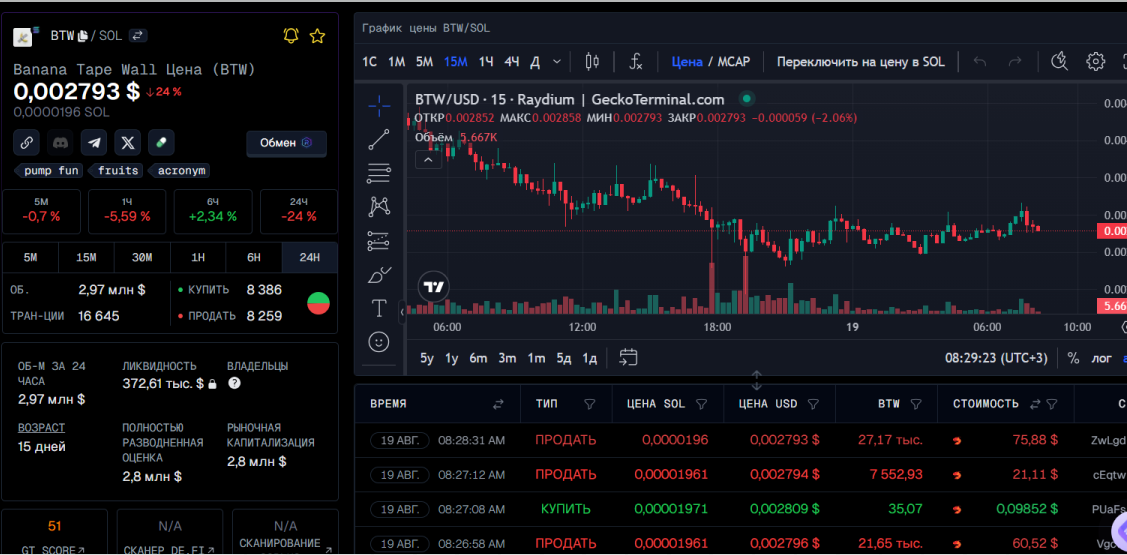Set chart interval to 4Ч
The image size is (1127, 555).
(512, 62)
